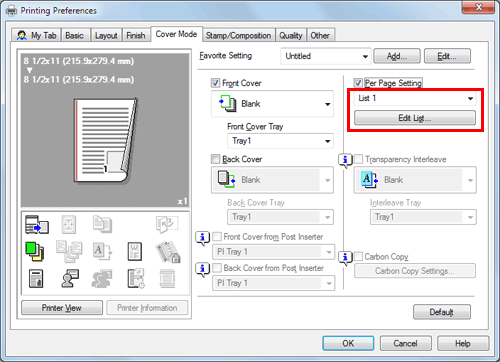This screenshot has width=500, height=362.
Task: Confirm with the OK button
Action: 348,343
